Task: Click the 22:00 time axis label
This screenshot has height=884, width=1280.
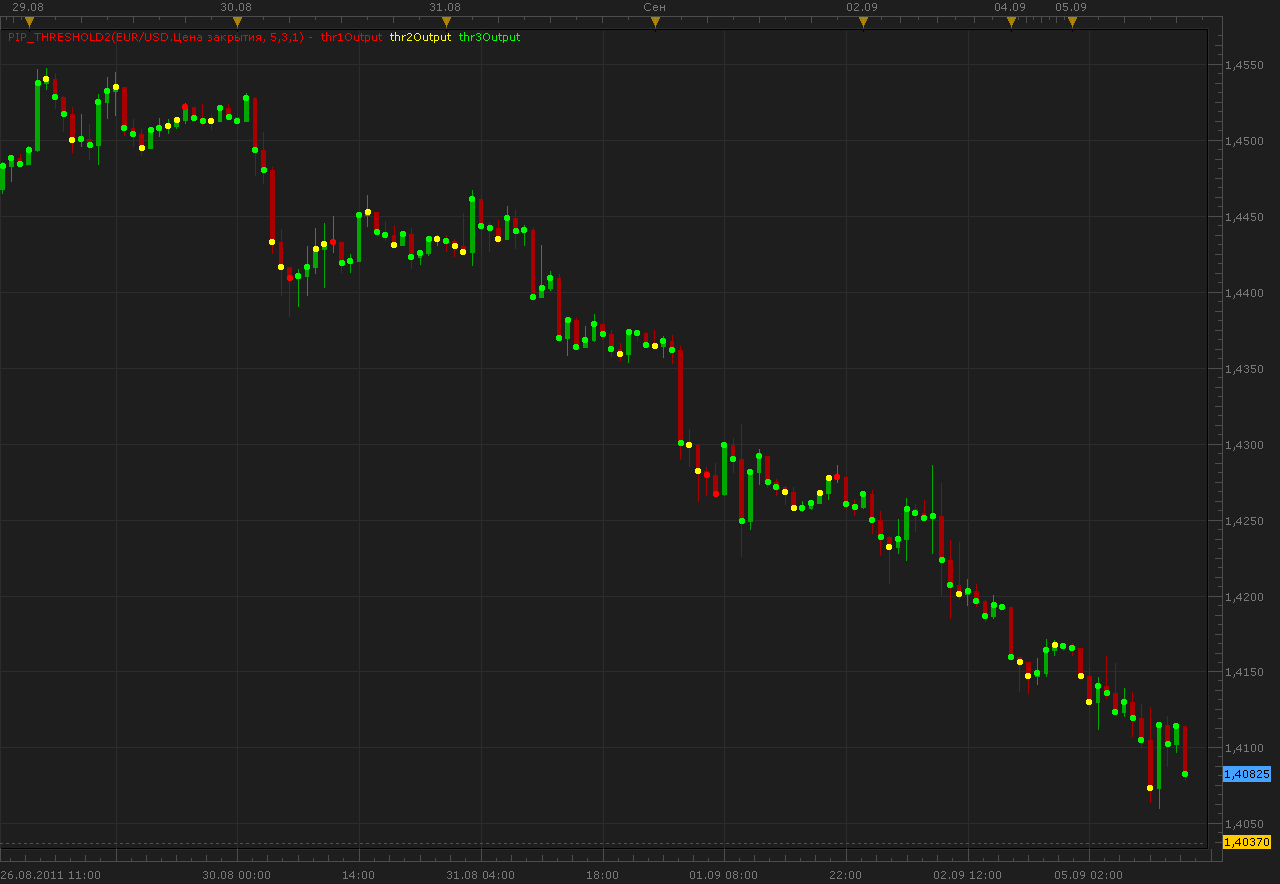Action: [845, 875]
